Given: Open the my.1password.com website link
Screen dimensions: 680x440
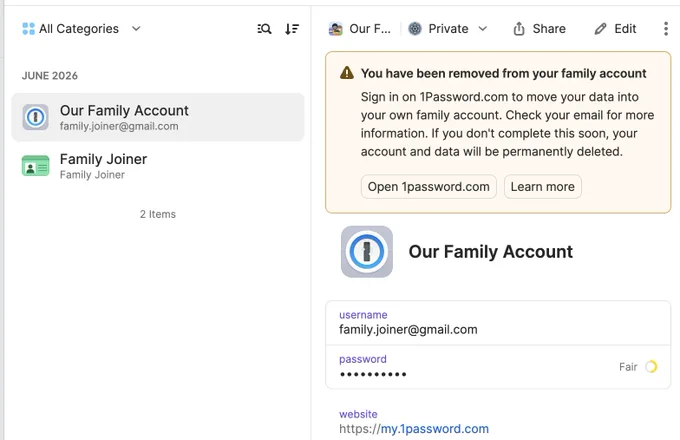Looking at the screenshot, I should point(435,429).
